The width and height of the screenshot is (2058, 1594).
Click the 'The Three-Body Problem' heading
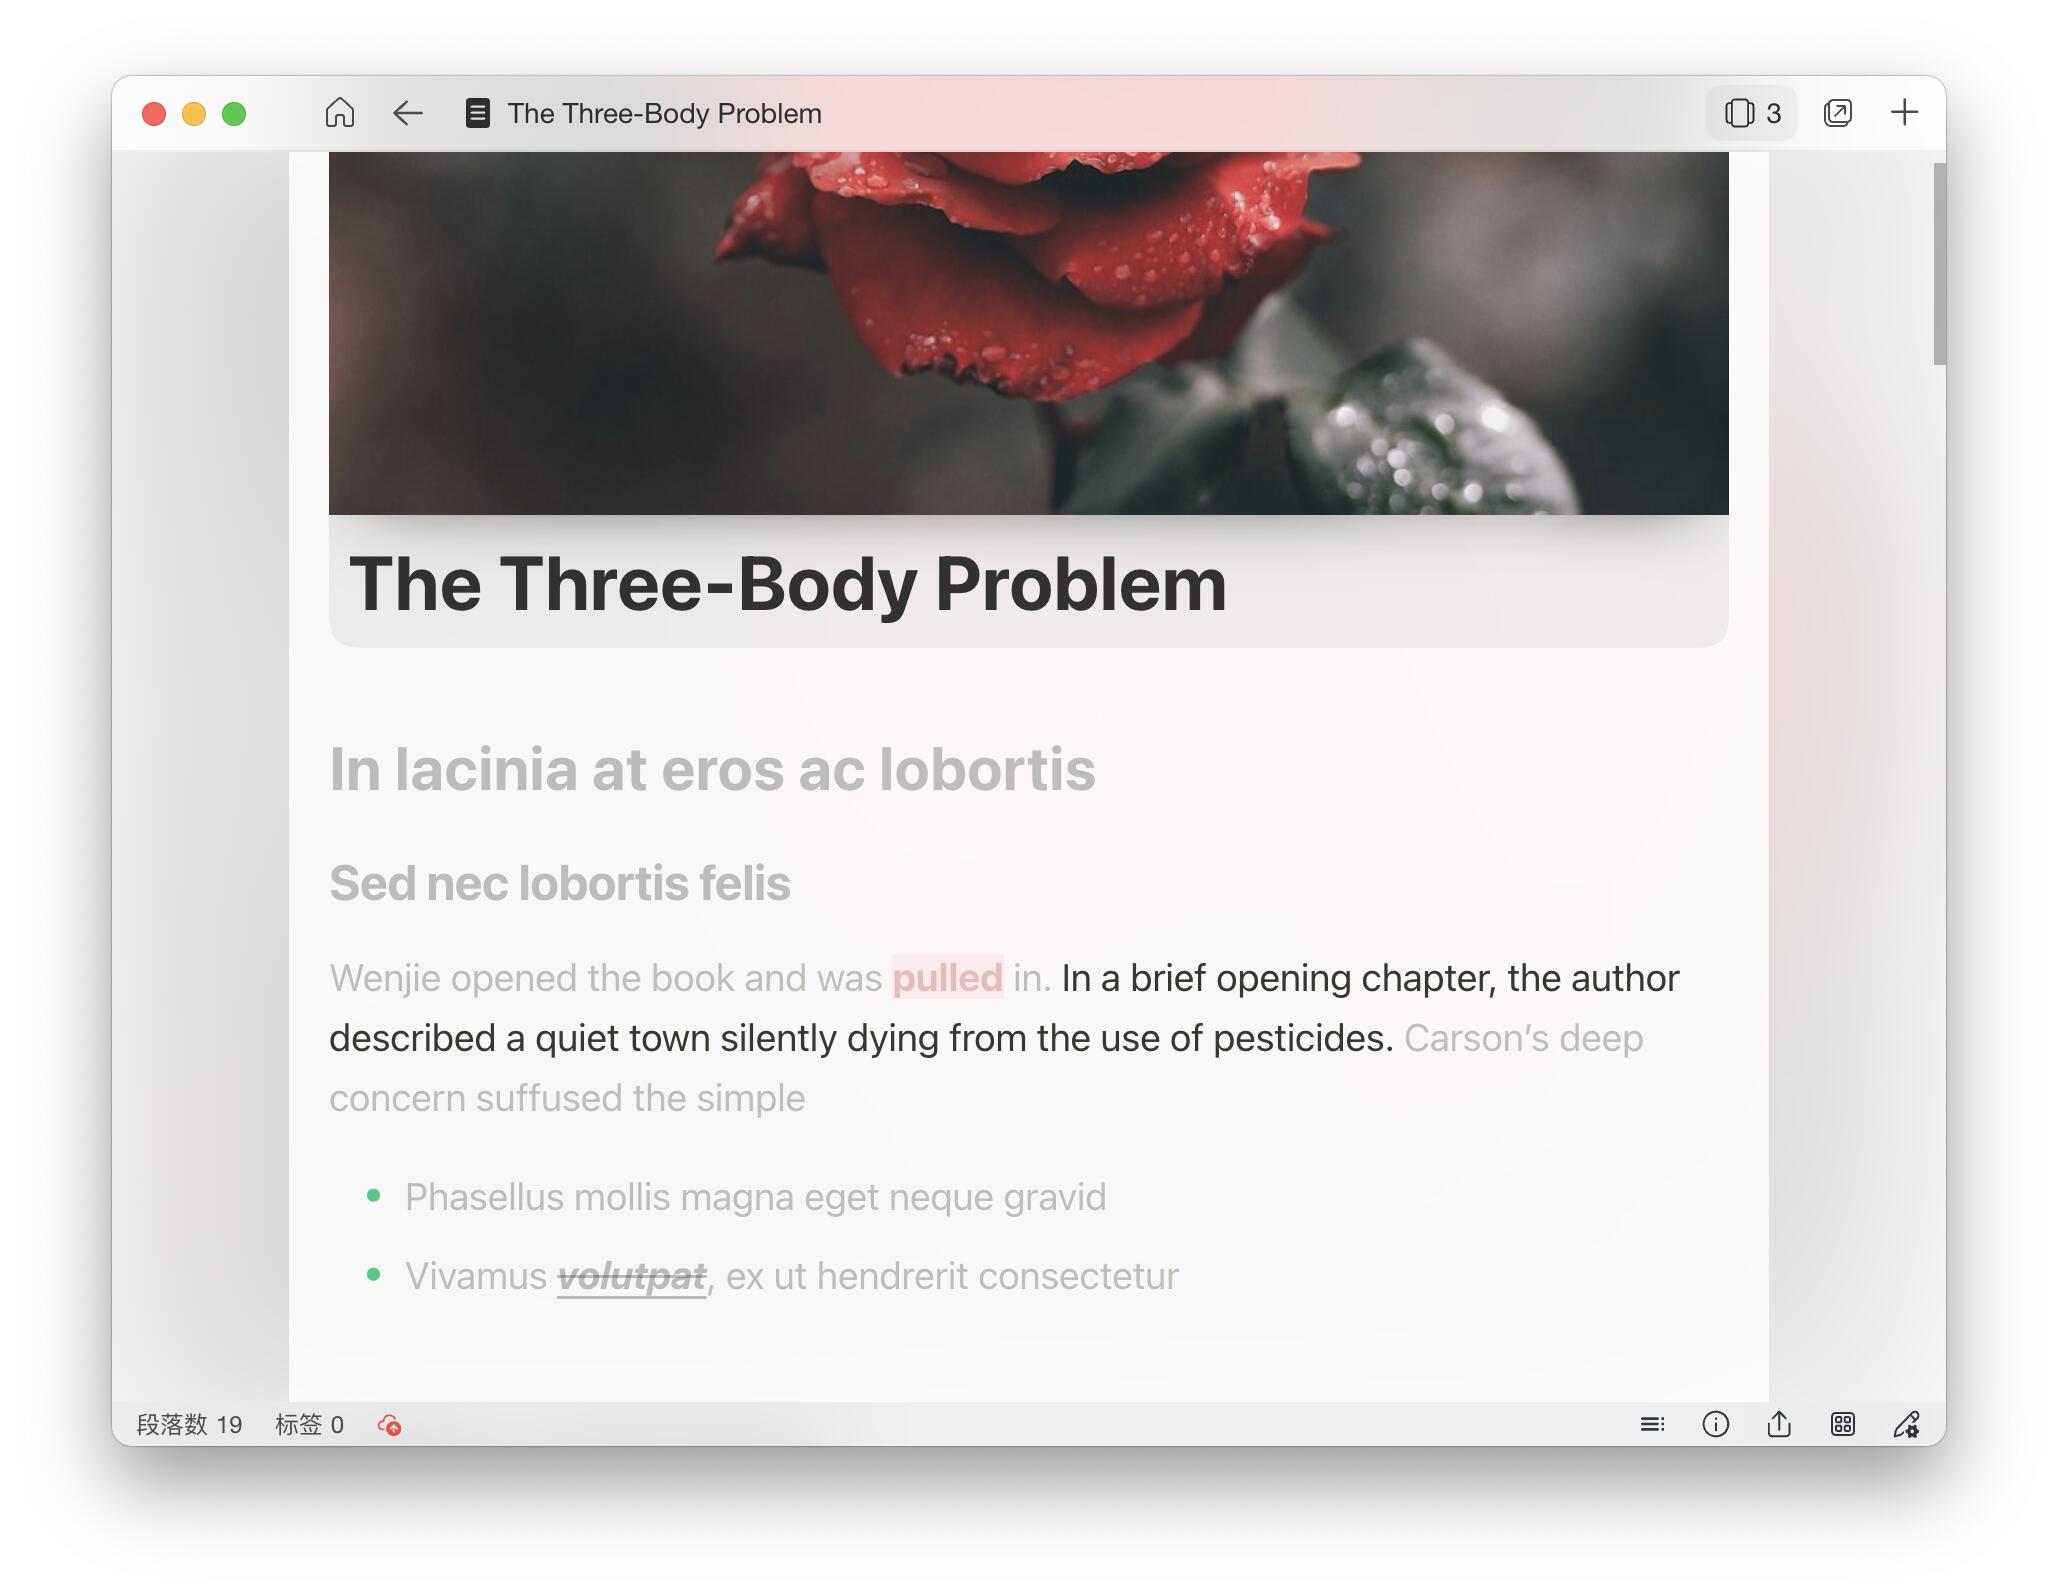coord(787,585)
